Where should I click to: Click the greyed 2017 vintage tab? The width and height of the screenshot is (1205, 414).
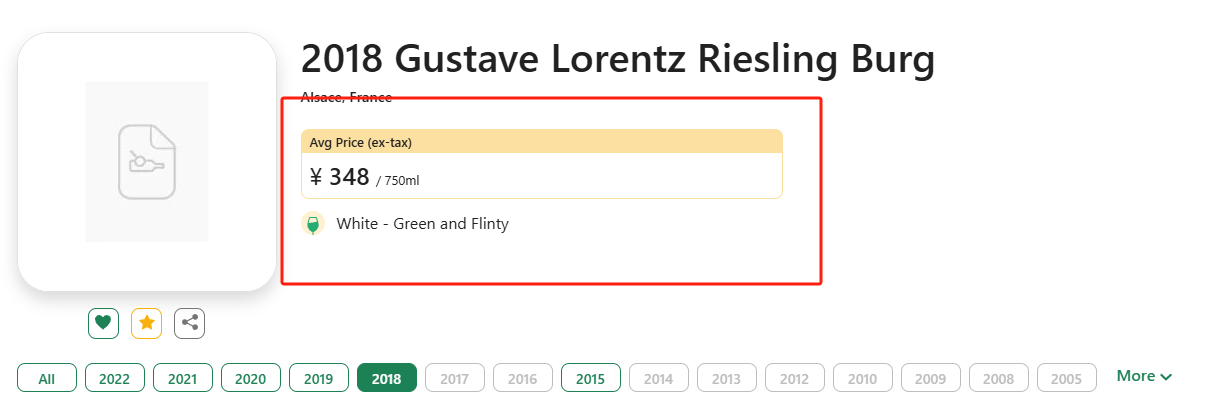coord(454,378)
